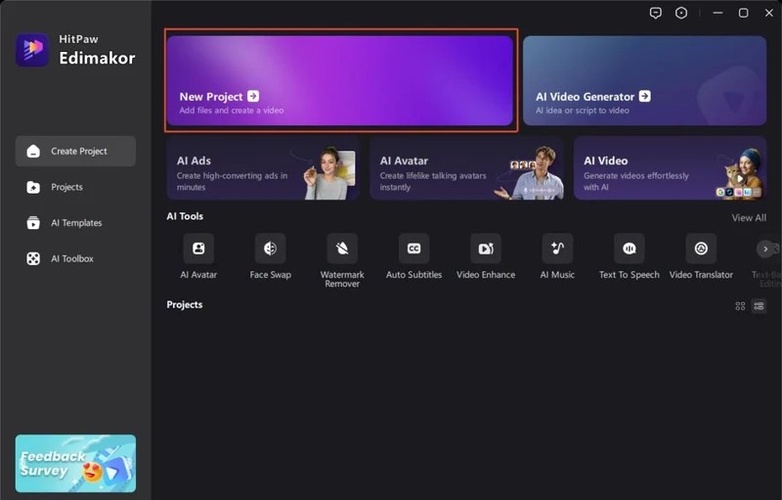Open the circular menu icon in title bar
This screenshot has width=782, height=500.
tap(681, 13)
